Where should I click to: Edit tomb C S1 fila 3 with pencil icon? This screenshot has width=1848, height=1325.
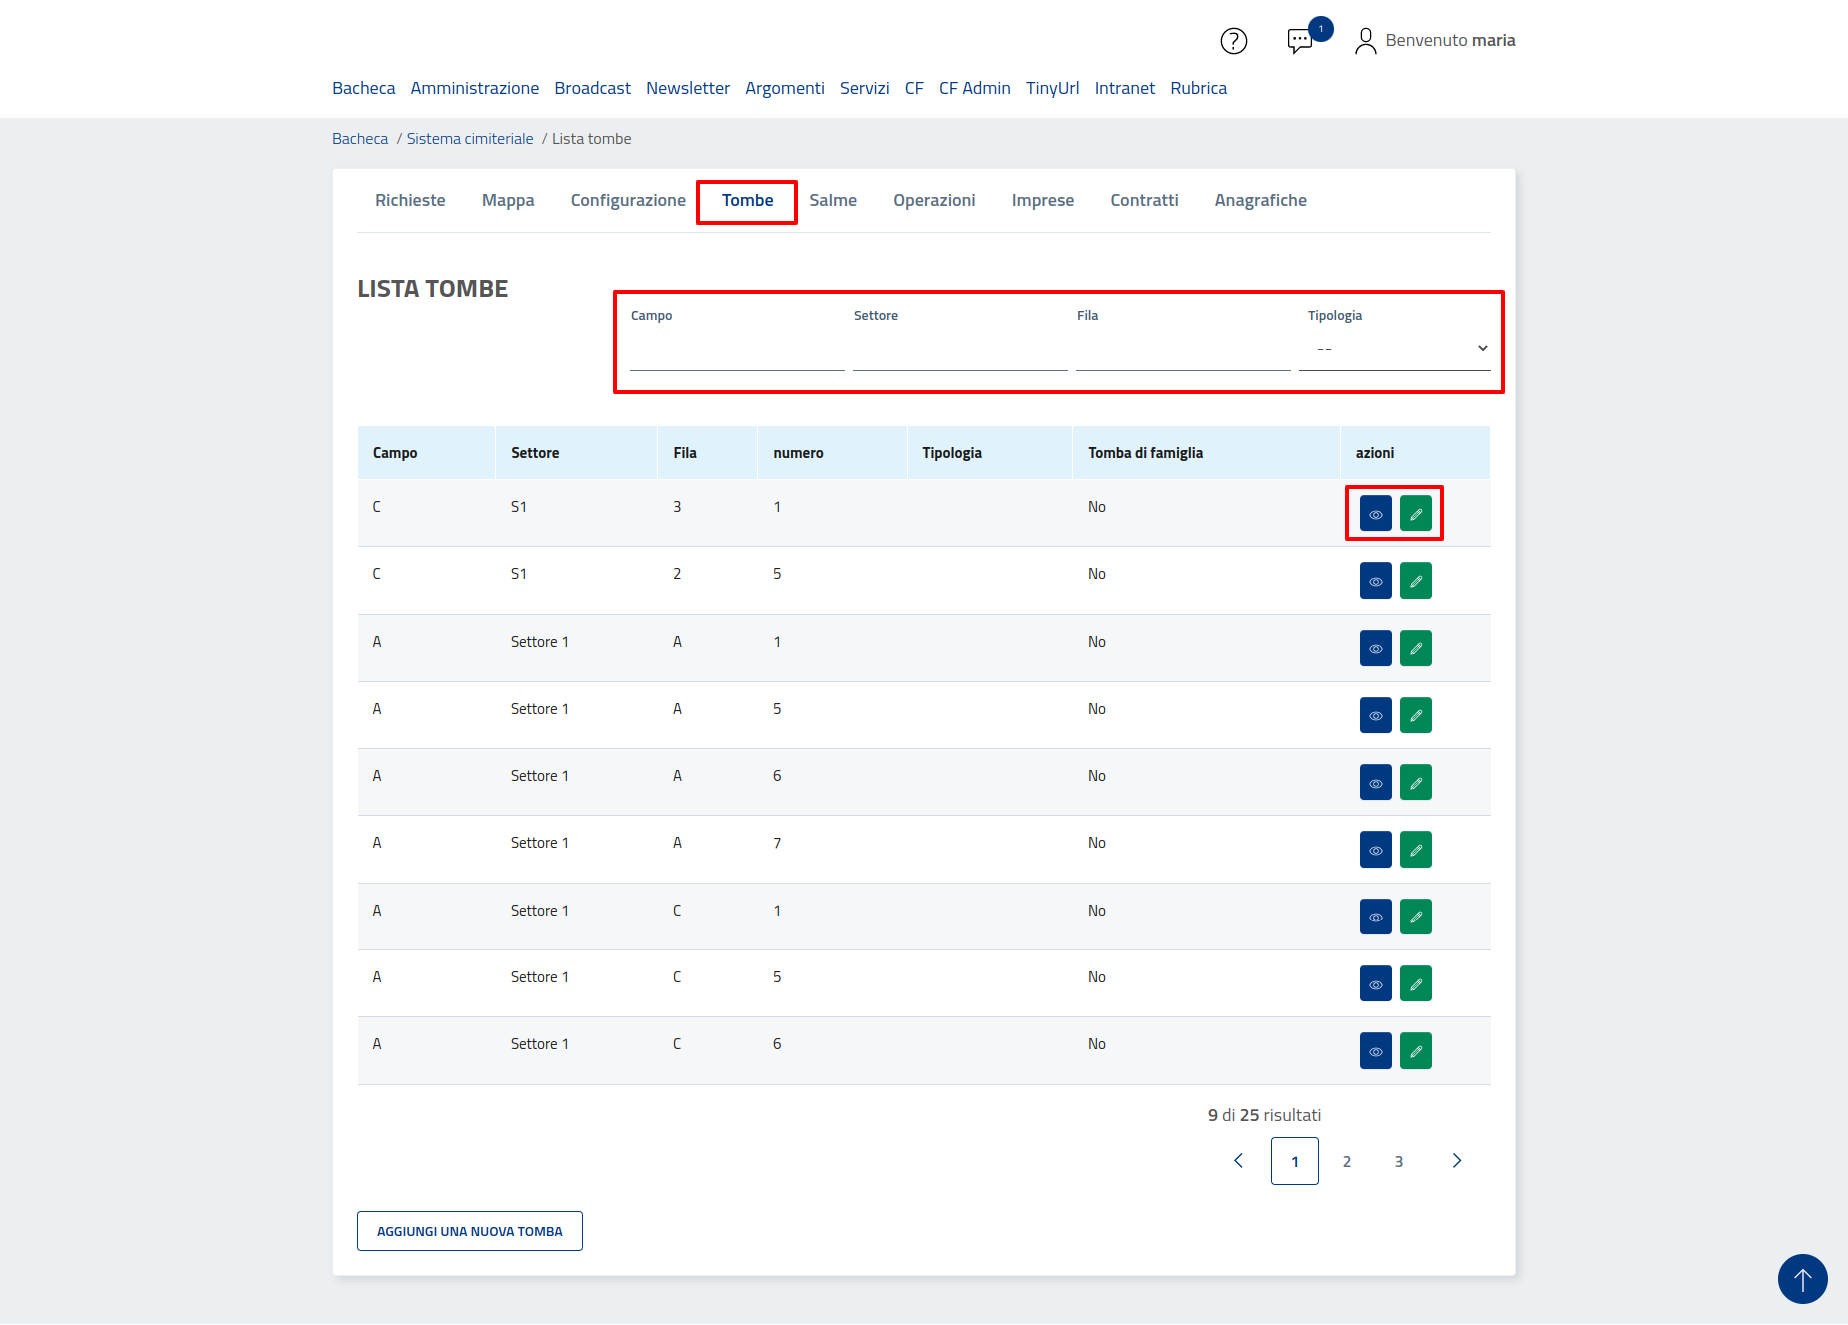point(1415,514)
